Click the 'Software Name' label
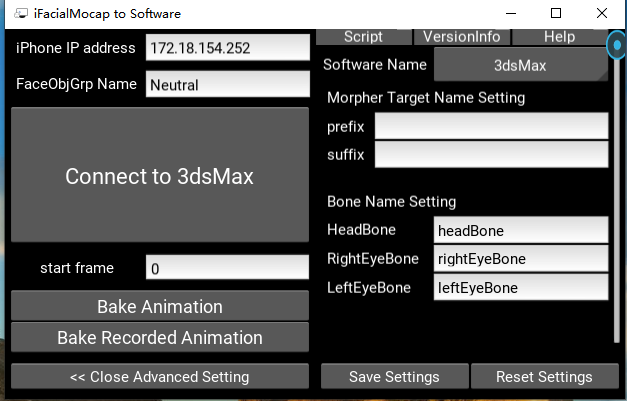627x401 pixels. point(375,65)
